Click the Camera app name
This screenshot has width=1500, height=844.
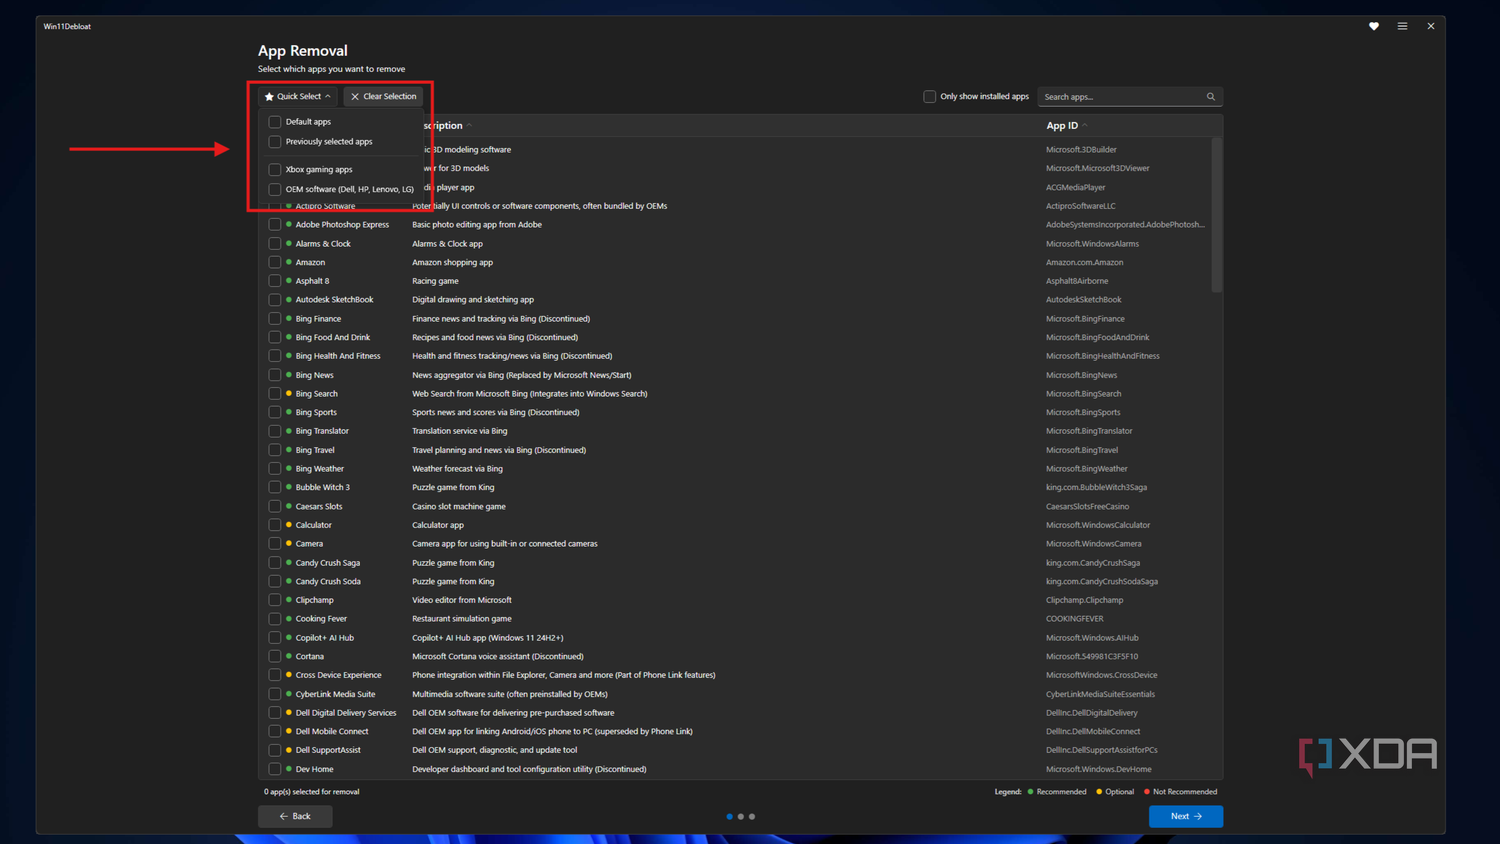[x=309, y=544]
